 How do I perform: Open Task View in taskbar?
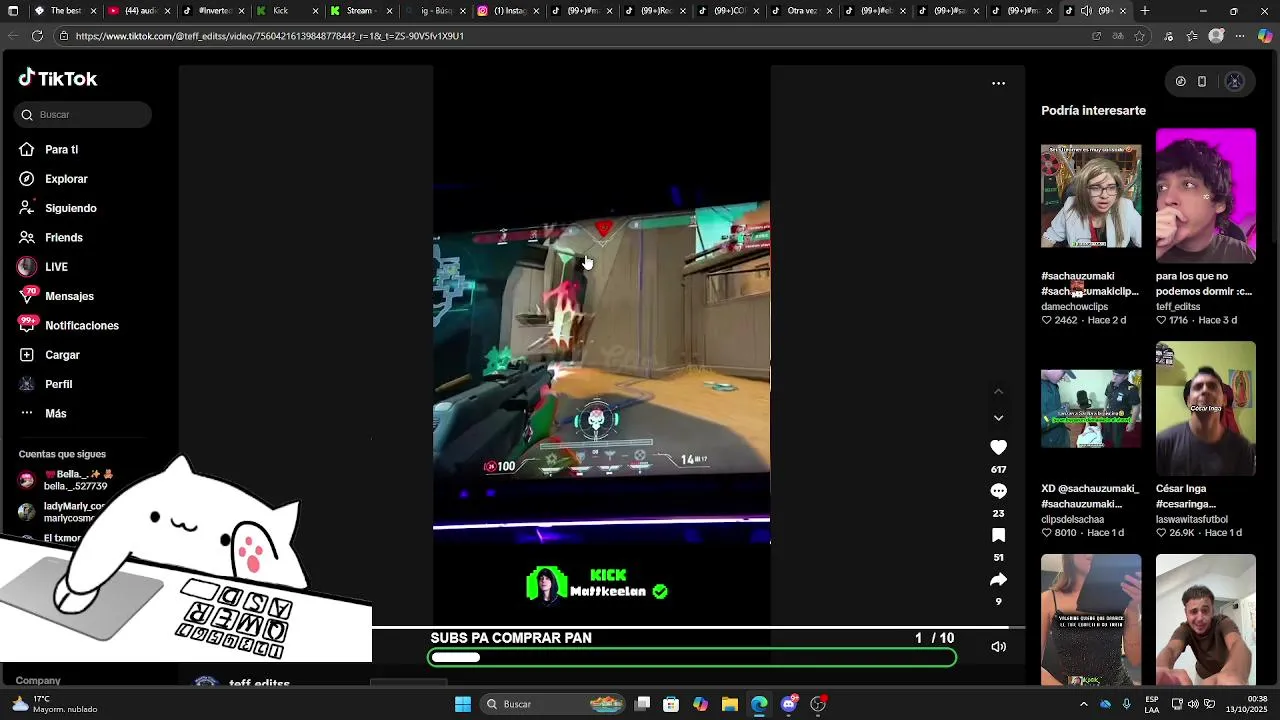[x=643, y=704]
